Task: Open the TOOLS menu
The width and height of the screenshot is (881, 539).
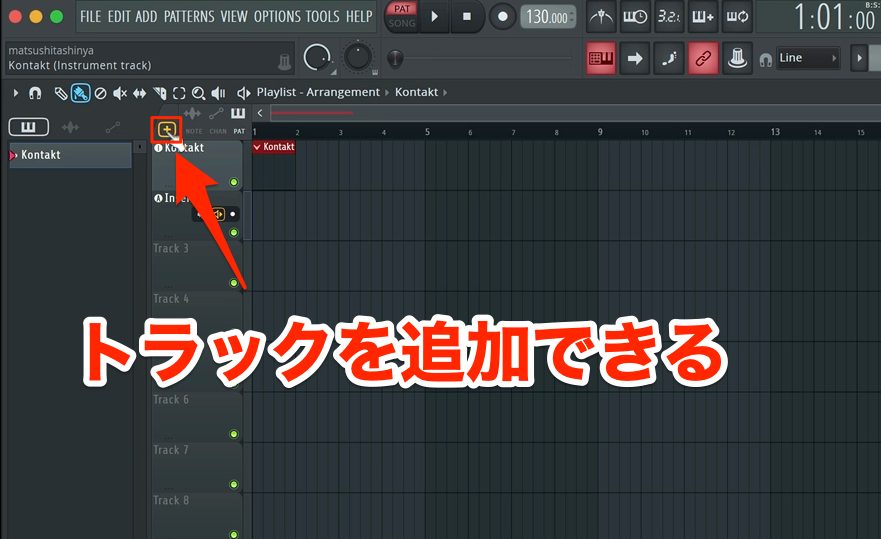Action: point(323,17)
